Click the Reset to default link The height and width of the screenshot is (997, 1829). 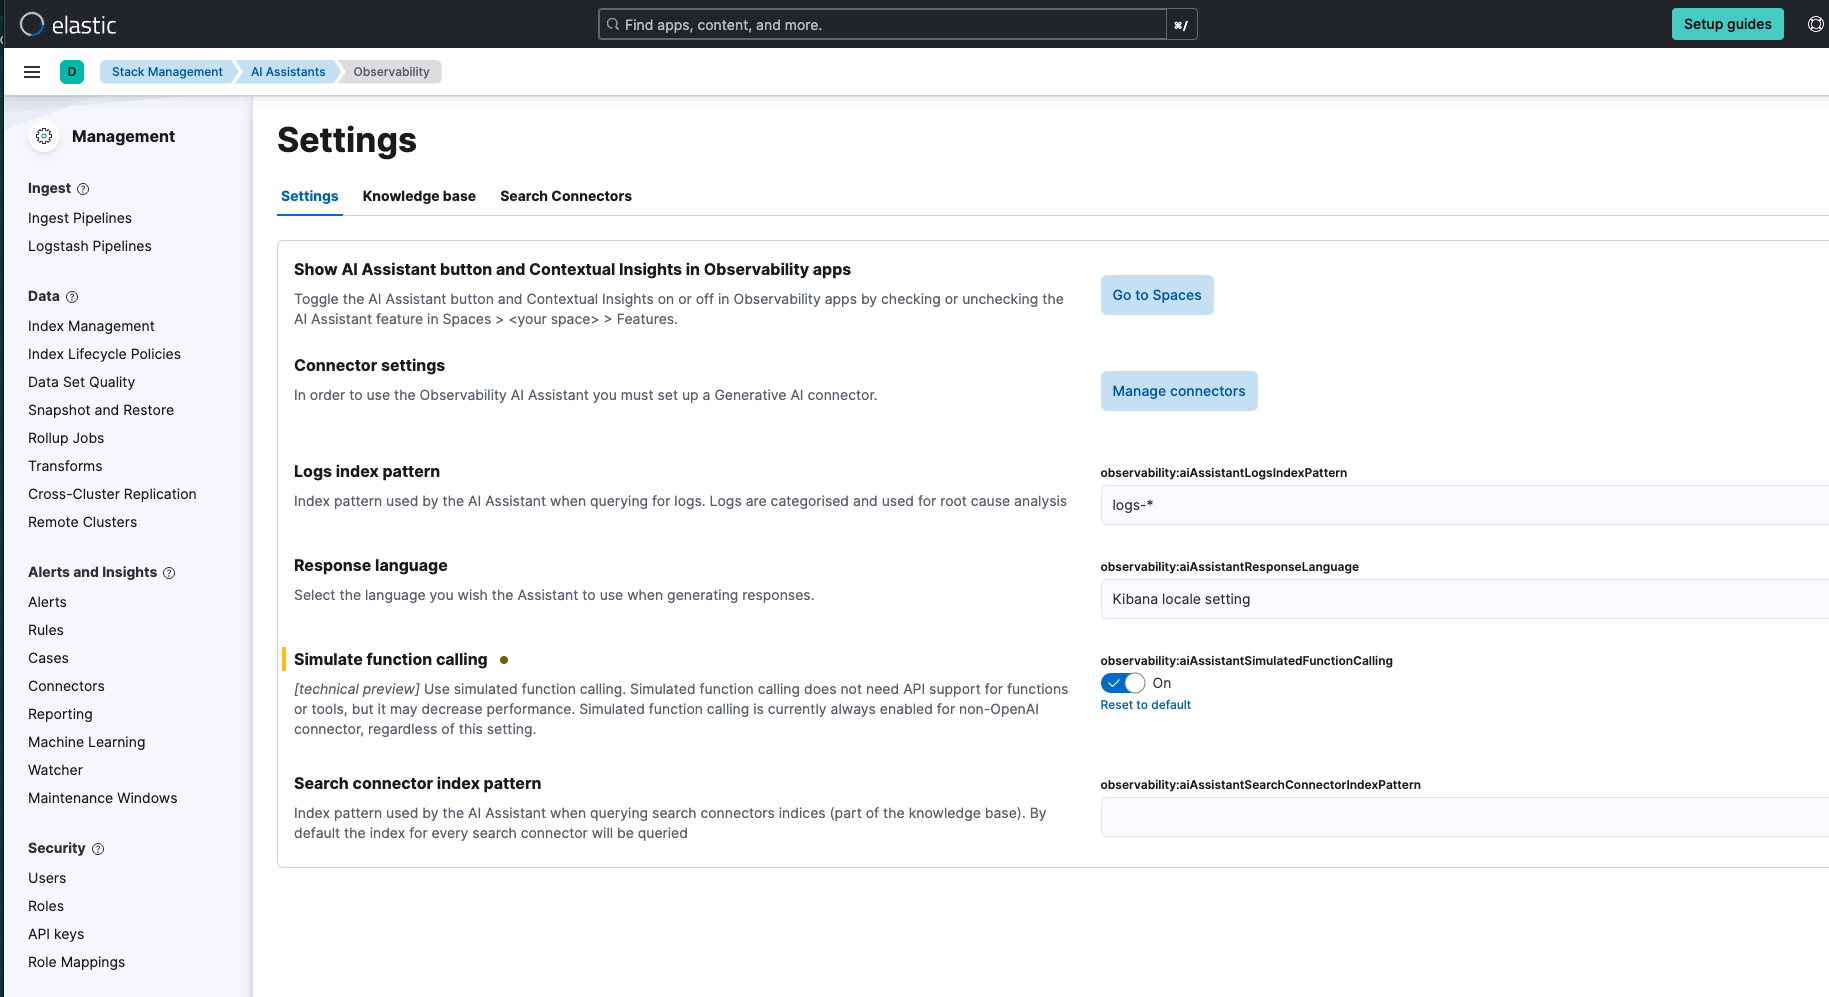pos(1145,705)
